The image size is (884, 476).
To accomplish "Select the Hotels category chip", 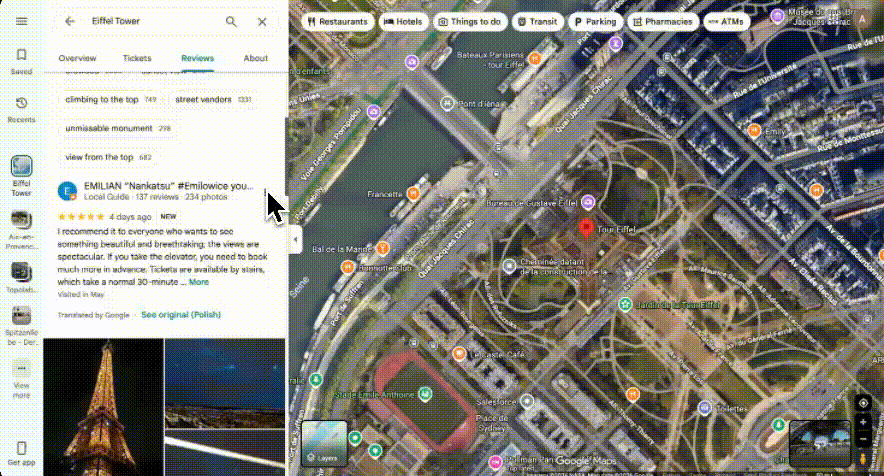I will coord(403,21).
